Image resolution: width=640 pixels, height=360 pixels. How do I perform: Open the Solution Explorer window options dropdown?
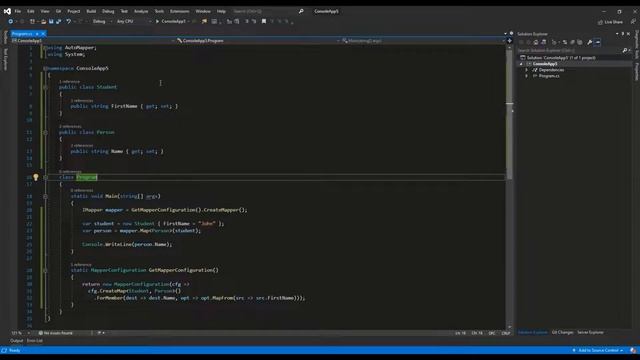click(617, 34)
